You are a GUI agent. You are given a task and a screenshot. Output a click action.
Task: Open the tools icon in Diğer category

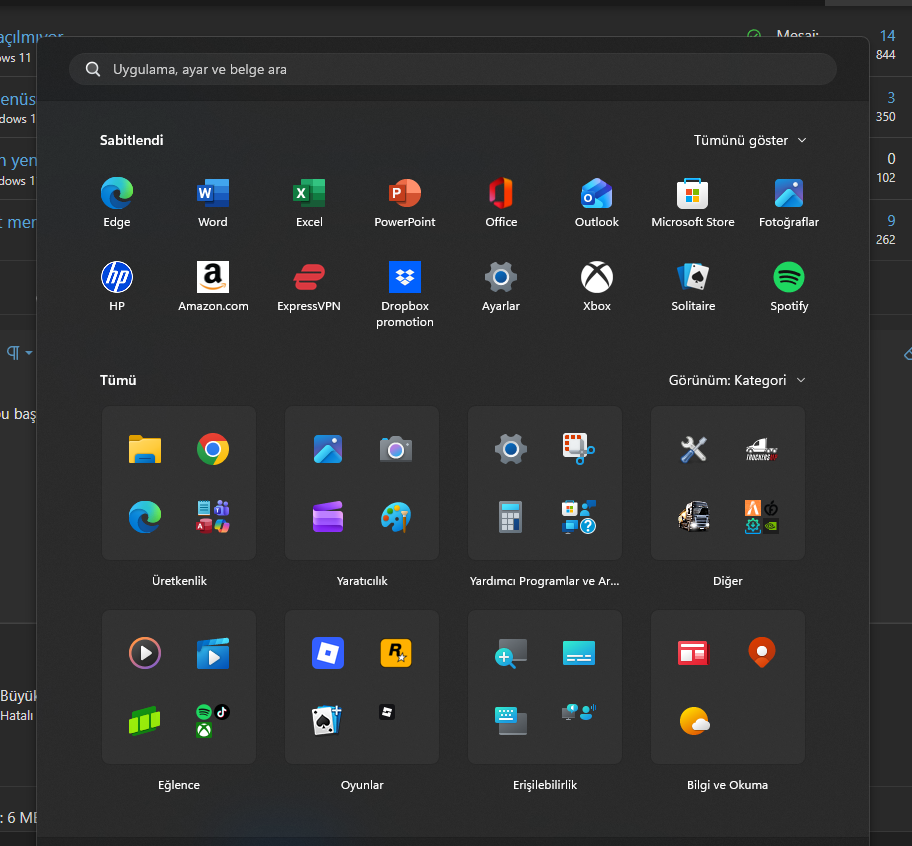coord(693,449)
